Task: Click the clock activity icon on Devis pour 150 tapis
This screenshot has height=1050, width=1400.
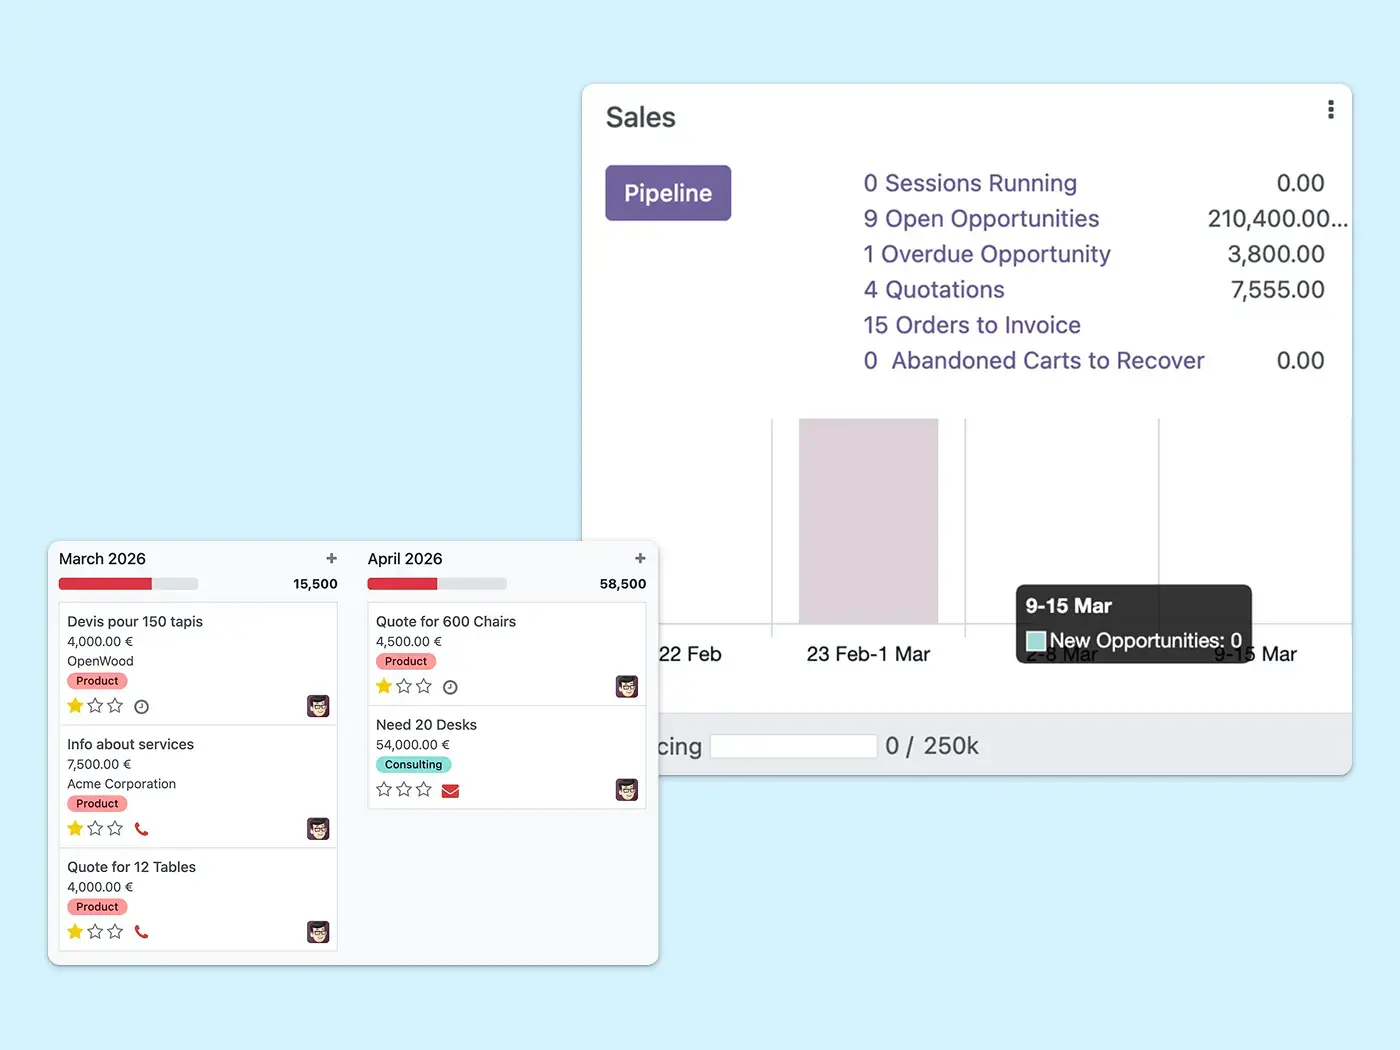Action: (x=142, y=707)
